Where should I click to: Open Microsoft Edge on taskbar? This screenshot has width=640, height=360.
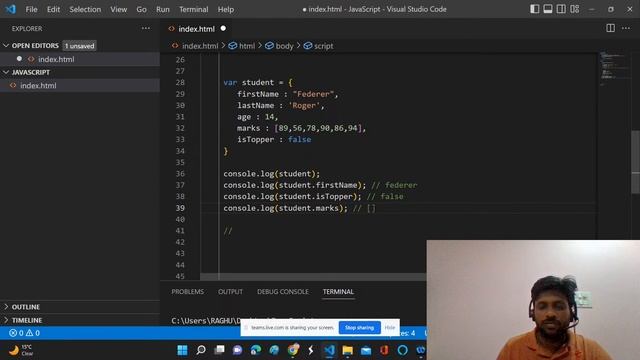coord(256,350)
